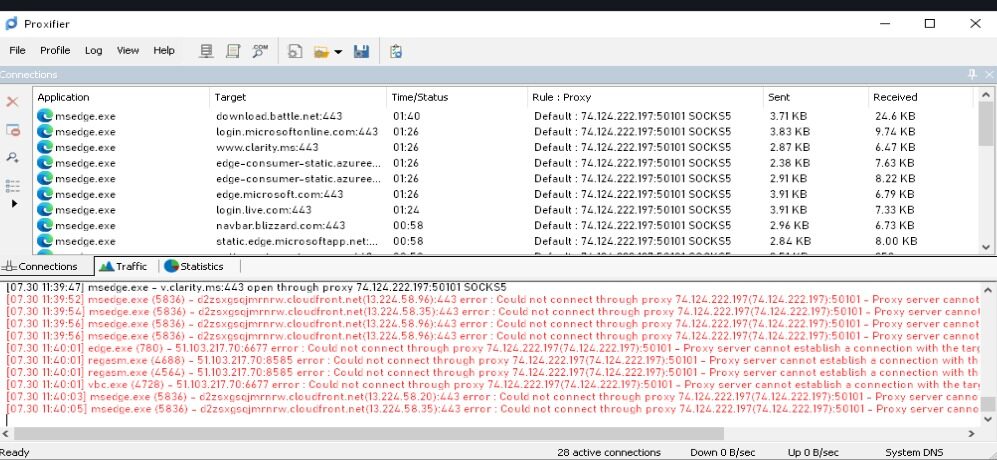997x460 pixels.
Task: Open the Profile menu
Action: coord(55,50)
